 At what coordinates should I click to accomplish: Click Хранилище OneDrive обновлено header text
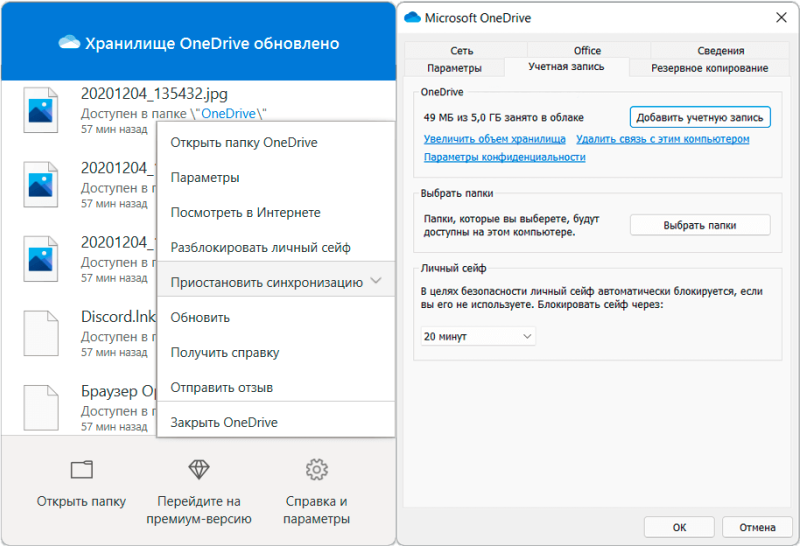212,43
